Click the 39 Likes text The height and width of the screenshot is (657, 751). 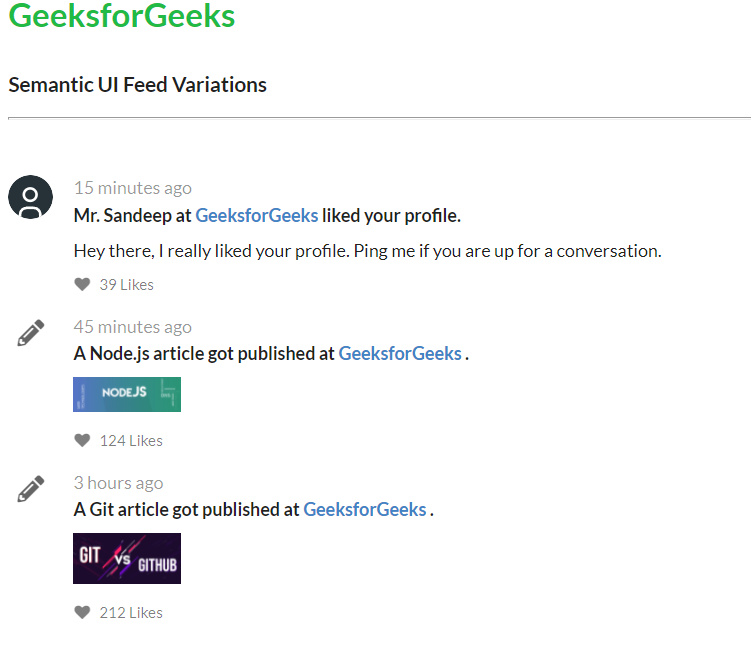click(x=127, y=285)
